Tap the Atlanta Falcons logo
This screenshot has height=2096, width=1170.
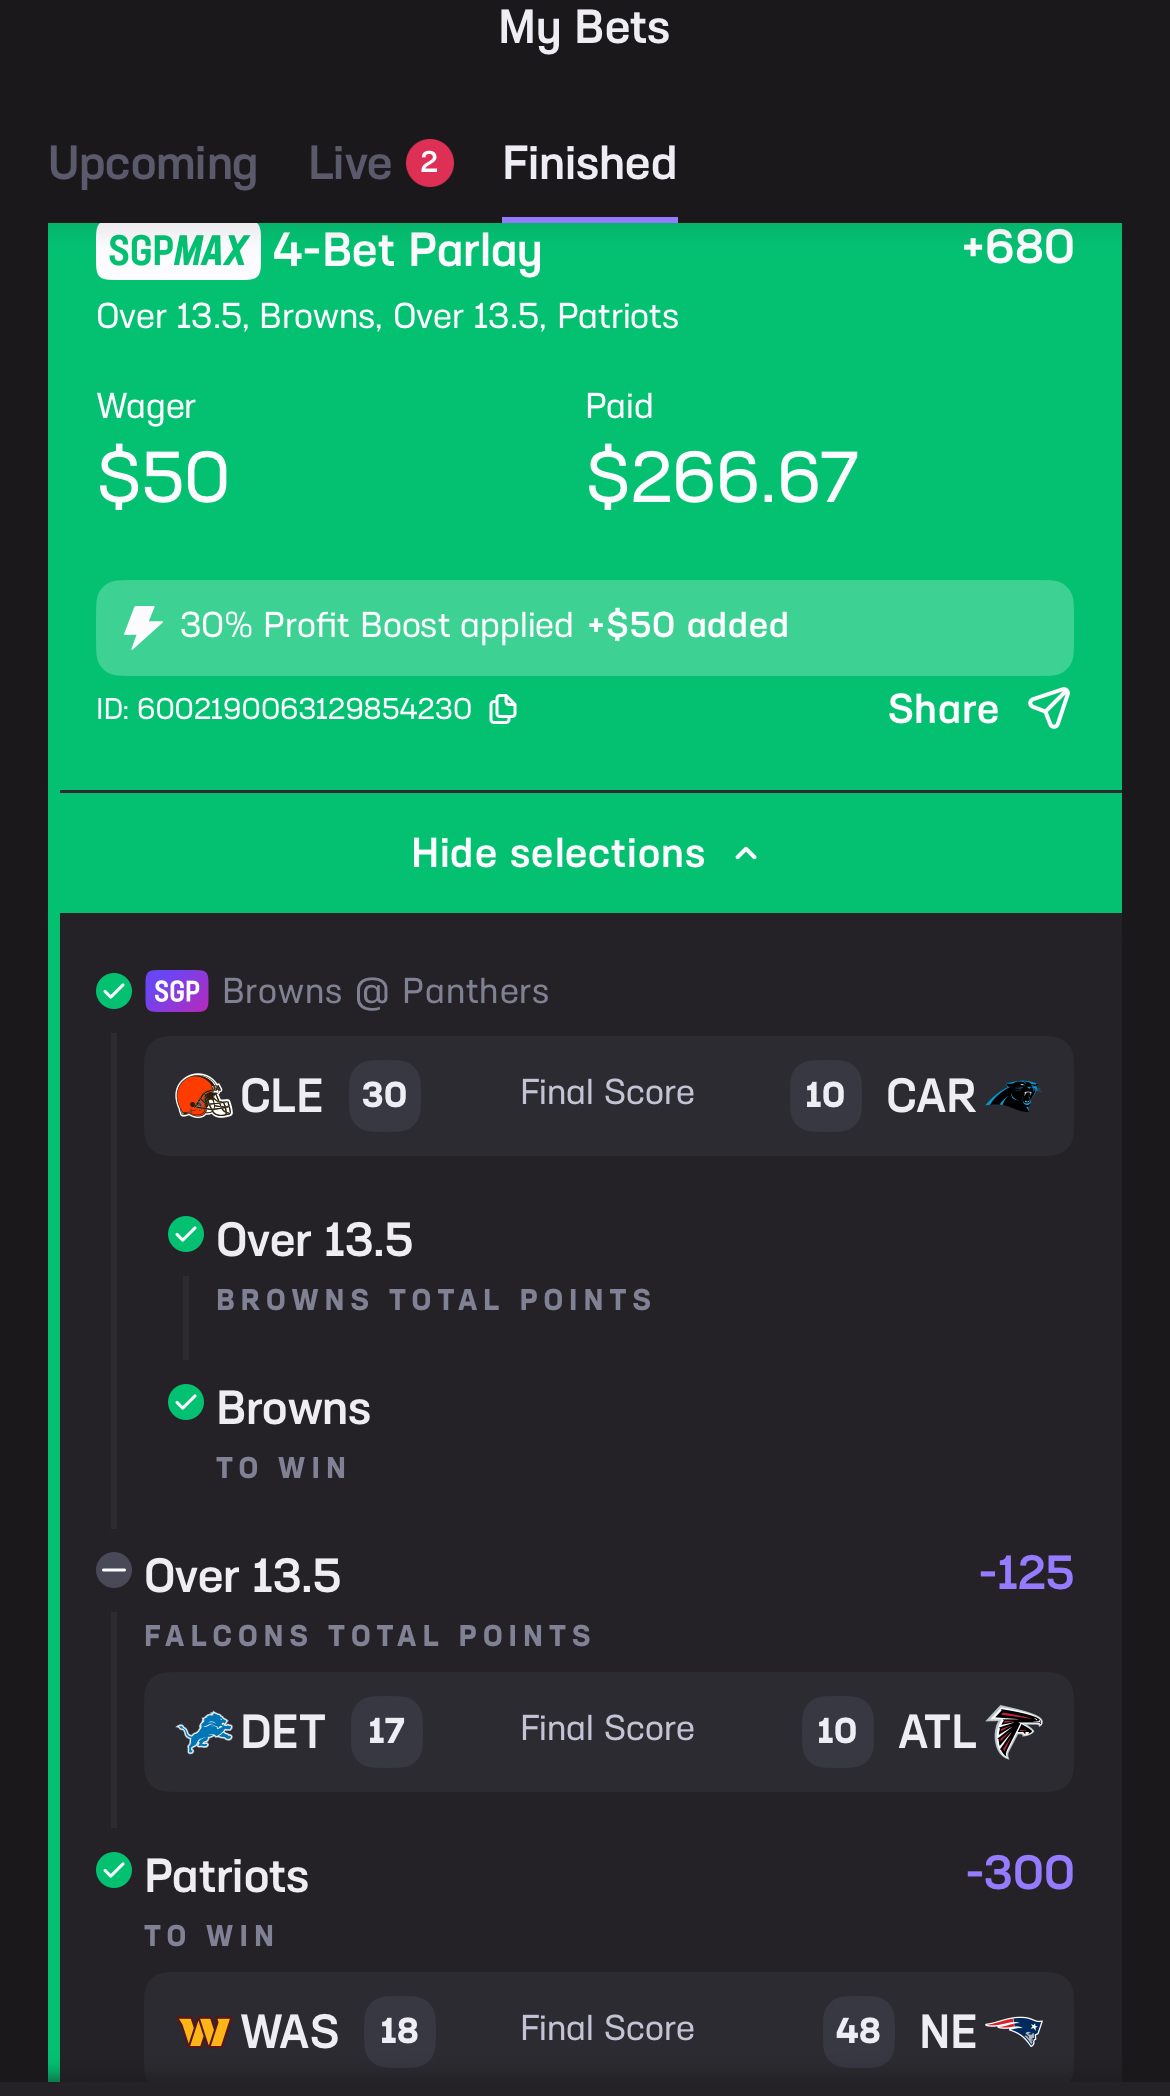pyautogui.click(x=1014, y=1731)
